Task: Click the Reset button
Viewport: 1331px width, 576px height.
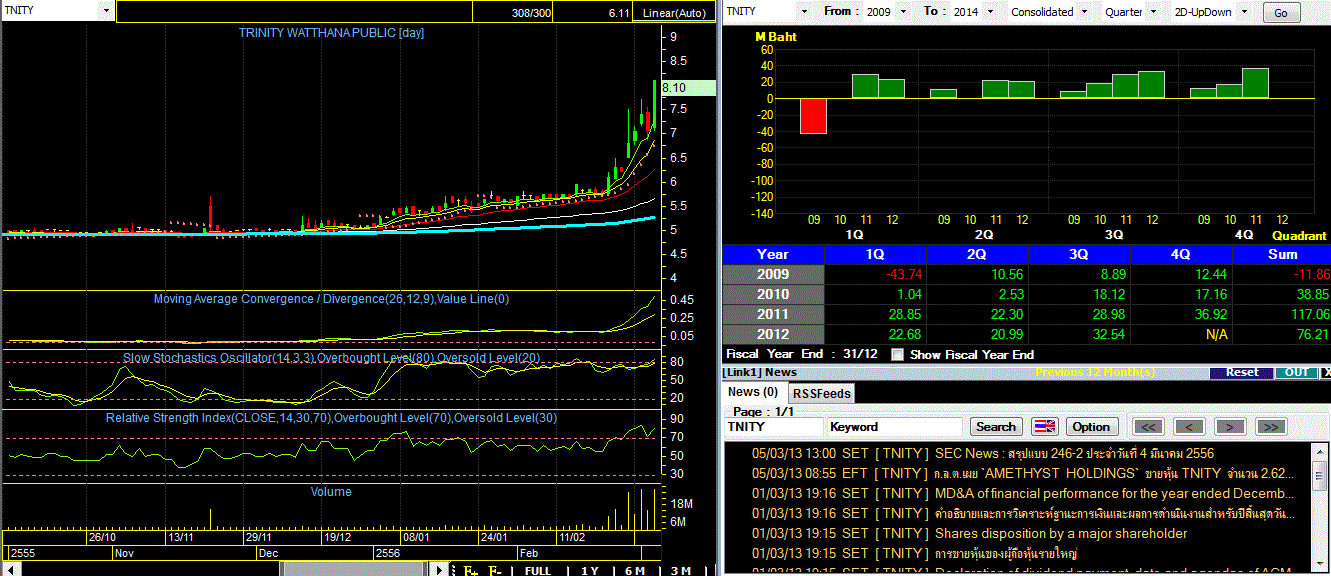Action: pyautogui.click(x=1243, y=372)
